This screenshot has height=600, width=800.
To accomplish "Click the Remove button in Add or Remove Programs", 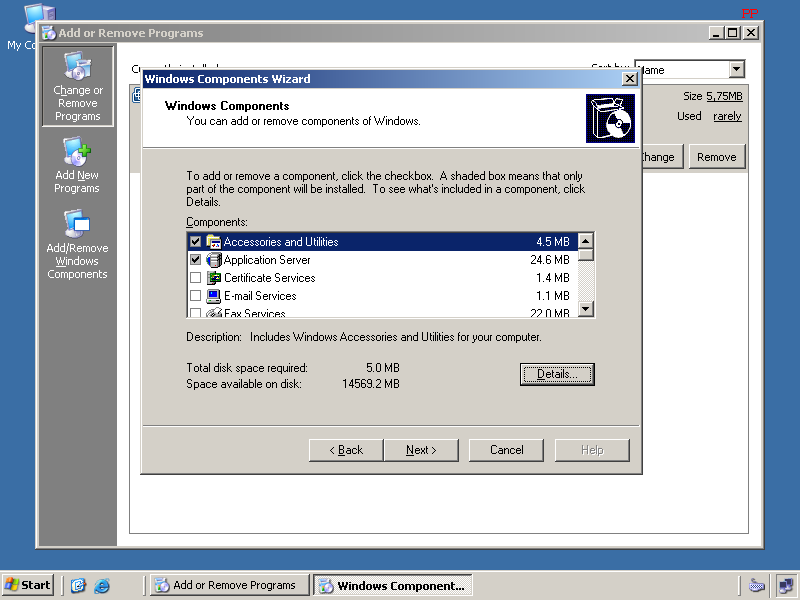I will point(717,157).
